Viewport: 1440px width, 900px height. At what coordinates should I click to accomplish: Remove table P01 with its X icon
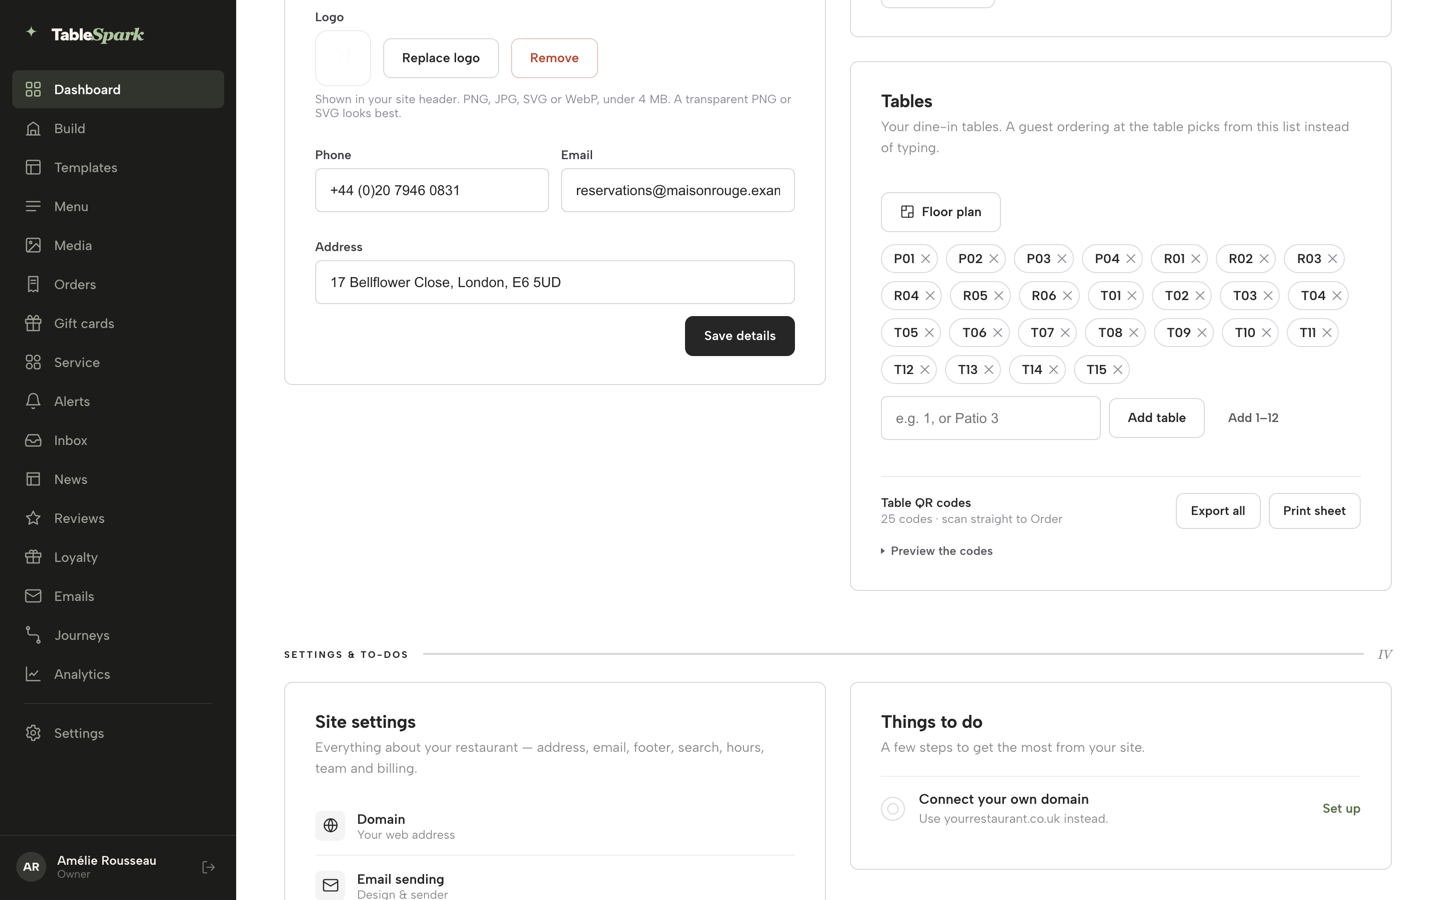point(926,259)
